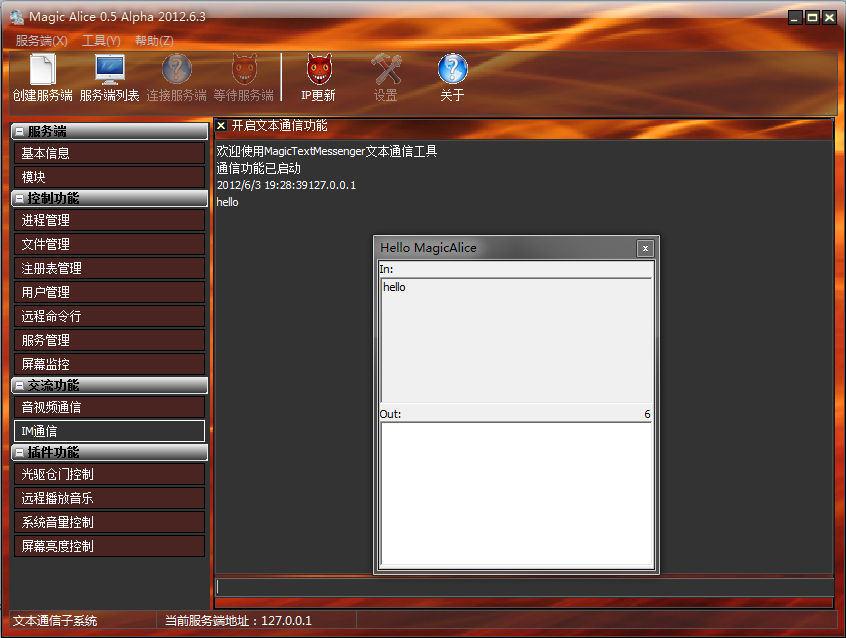Click the 通信功能已启动 log line

tap(258, 168)
